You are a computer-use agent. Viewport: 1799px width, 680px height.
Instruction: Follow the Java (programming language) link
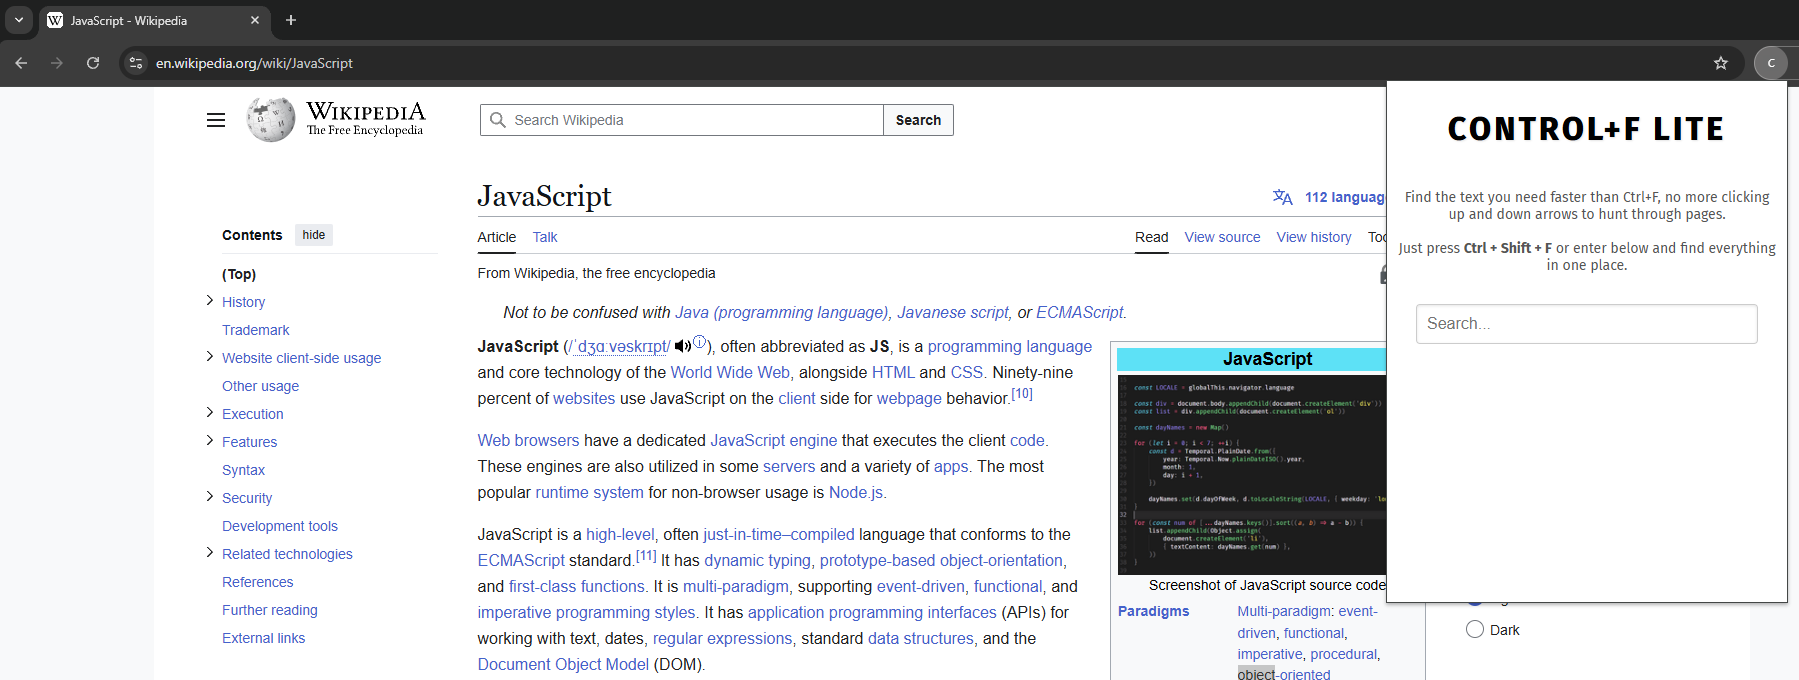[x=781, y=312]
